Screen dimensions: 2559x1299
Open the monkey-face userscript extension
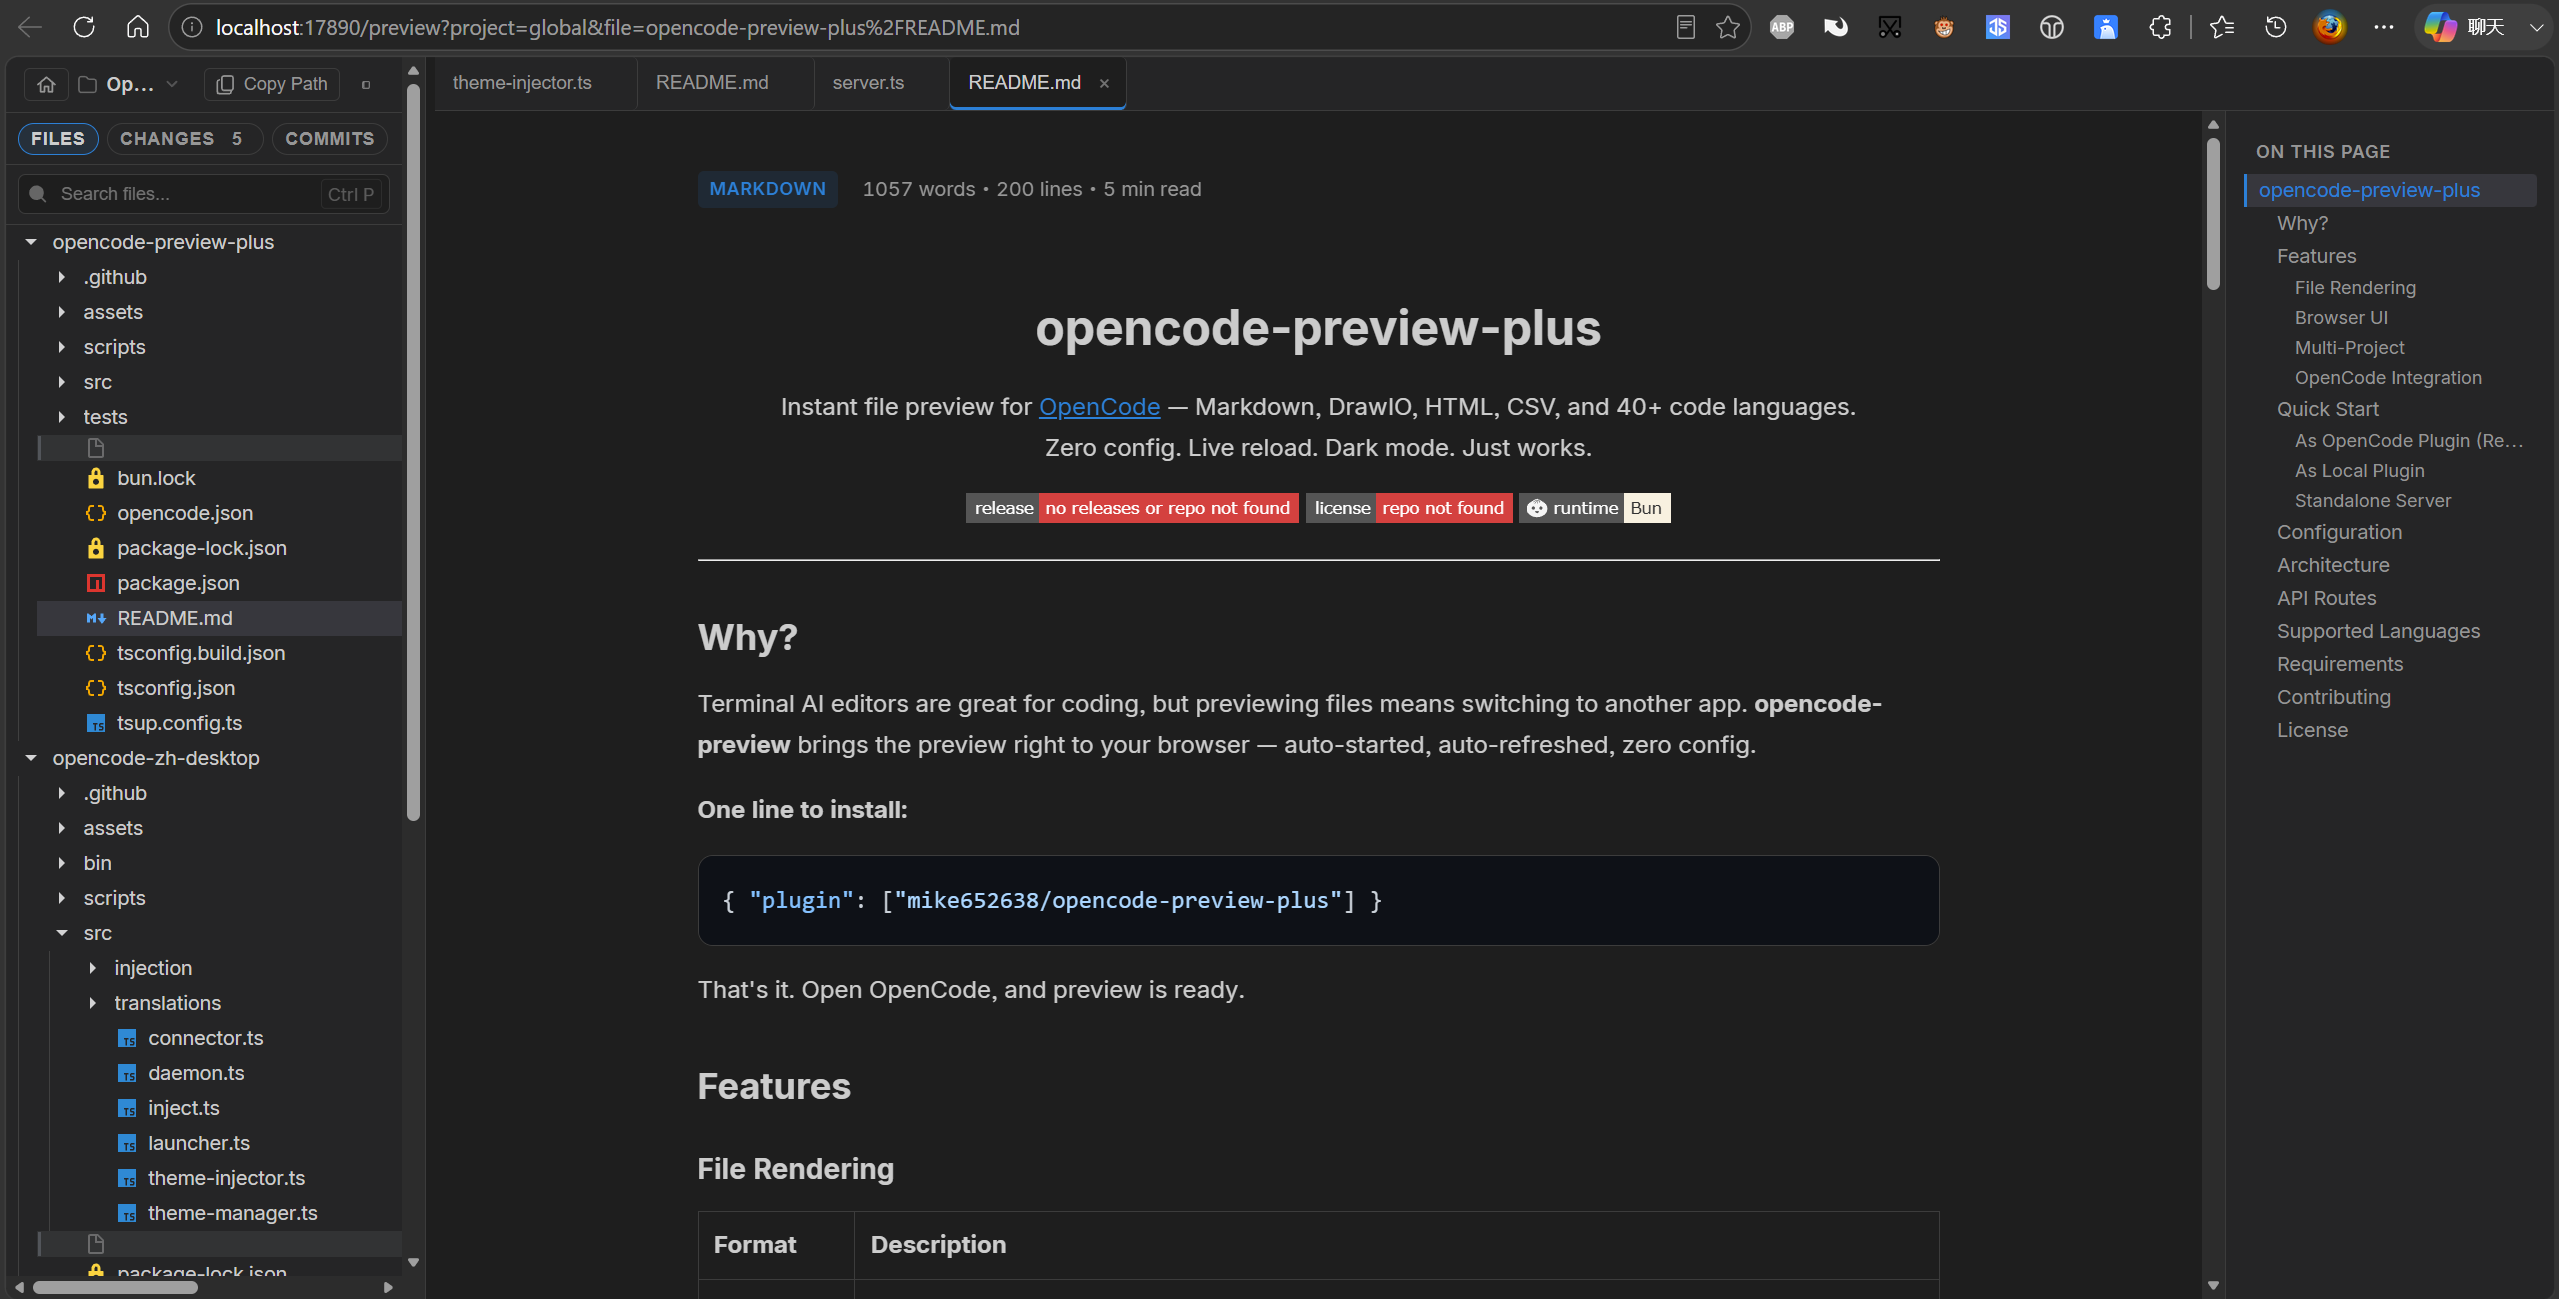coord(1944,27)
